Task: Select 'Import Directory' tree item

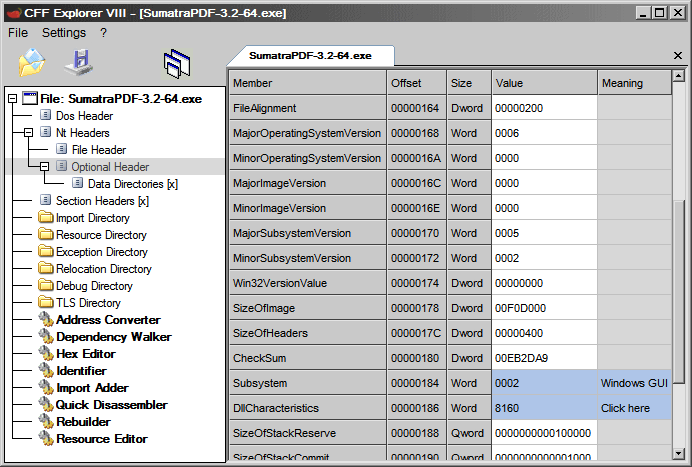Action: (93, 218)
